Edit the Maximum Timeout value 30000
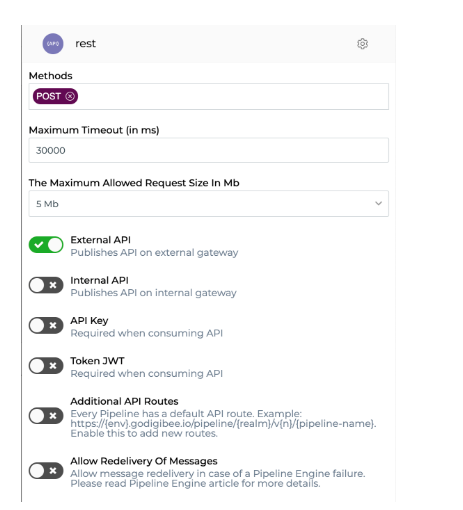This screenshot has width=463, height=510. click(209, 150)
